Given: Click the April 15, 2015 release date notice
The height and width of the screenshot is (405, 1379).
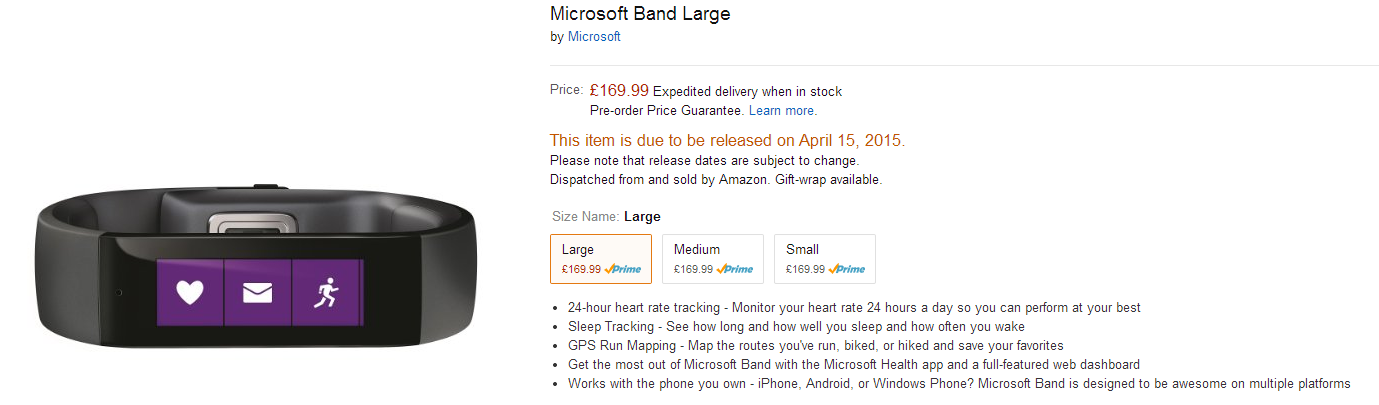Looking at the screenshot, I should pyautogui.click(x=728, y=141).
